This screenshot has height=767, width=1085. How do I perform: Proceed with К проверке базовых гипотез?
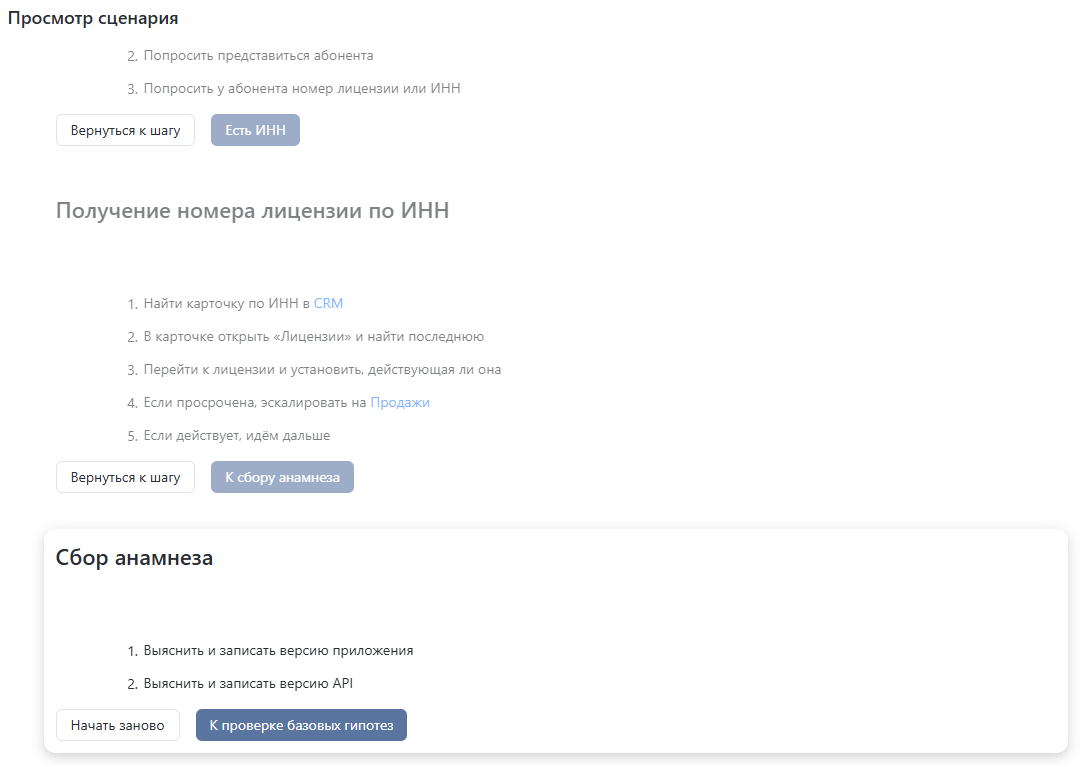click(x=301, y=725)
